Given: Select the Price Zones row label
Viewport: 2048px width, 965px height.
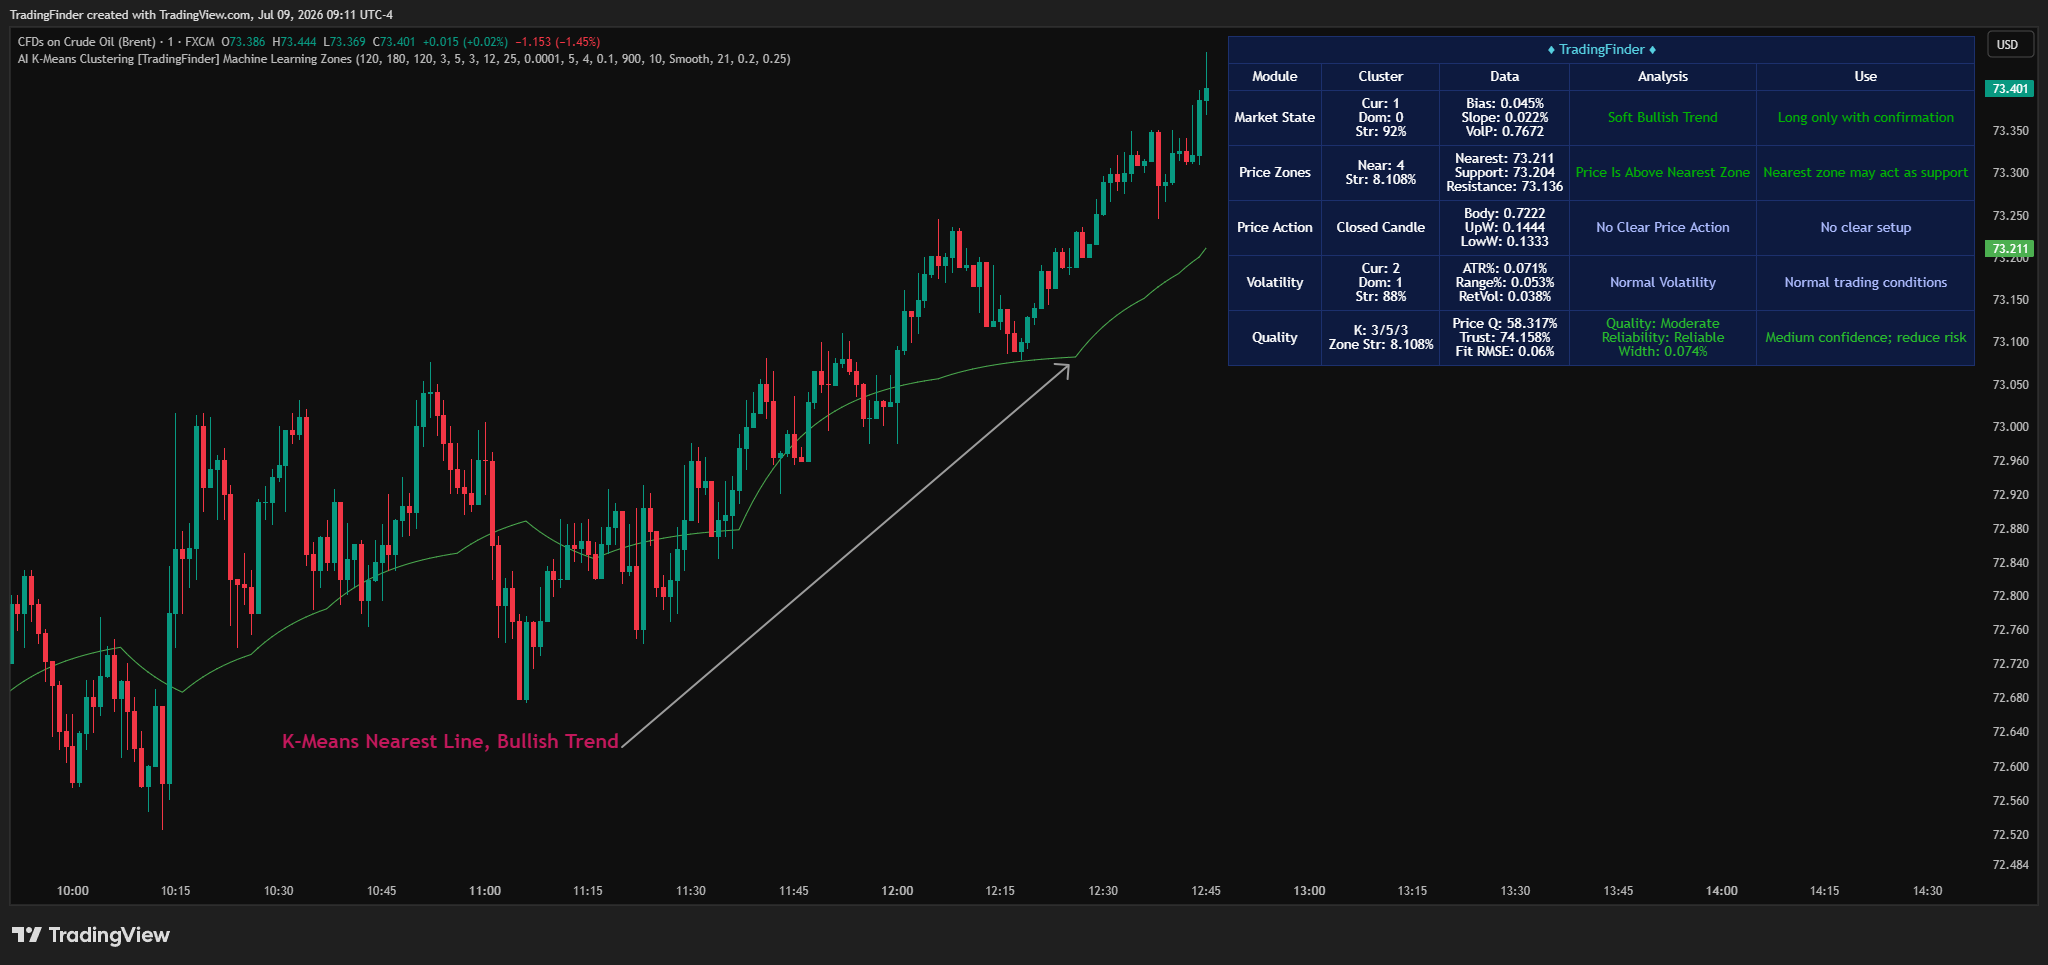Looking at the screenshot, I should [x=1275, y=172].
